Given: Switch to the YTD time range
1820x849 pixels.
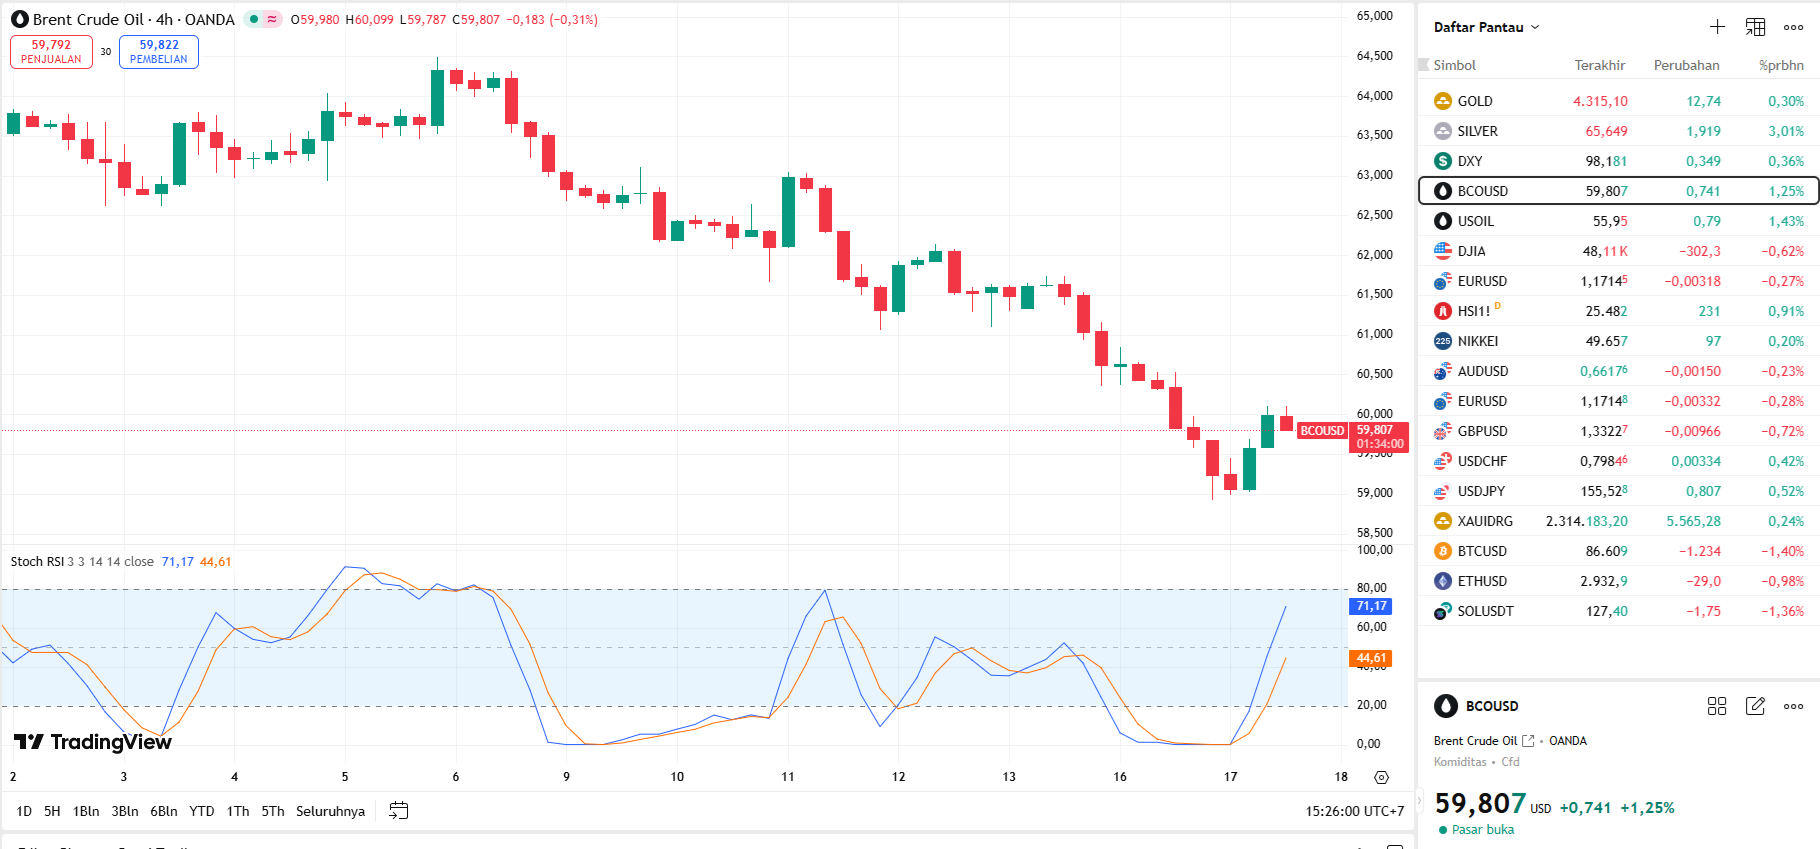Looking at the screenshot, I should 202,811.
